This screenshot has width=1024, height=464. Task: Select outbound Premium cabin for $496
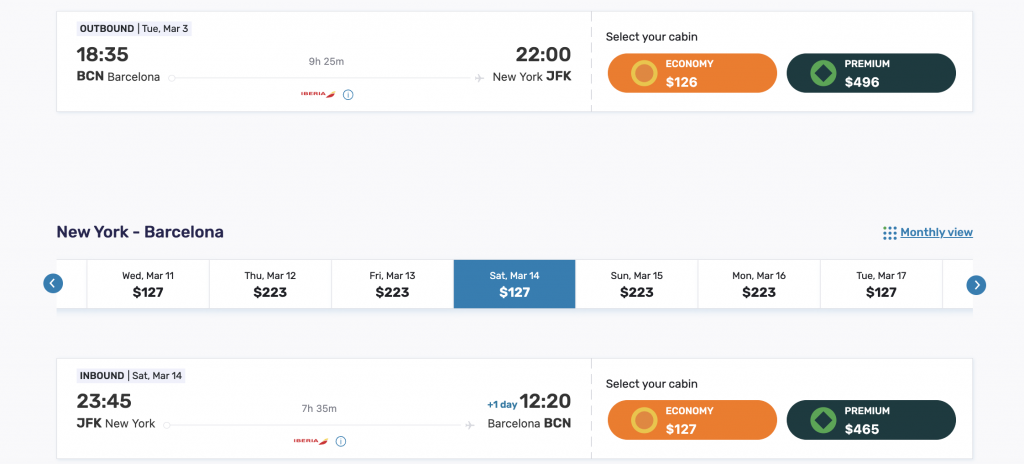pyautogui.click(x=871, y=73)
